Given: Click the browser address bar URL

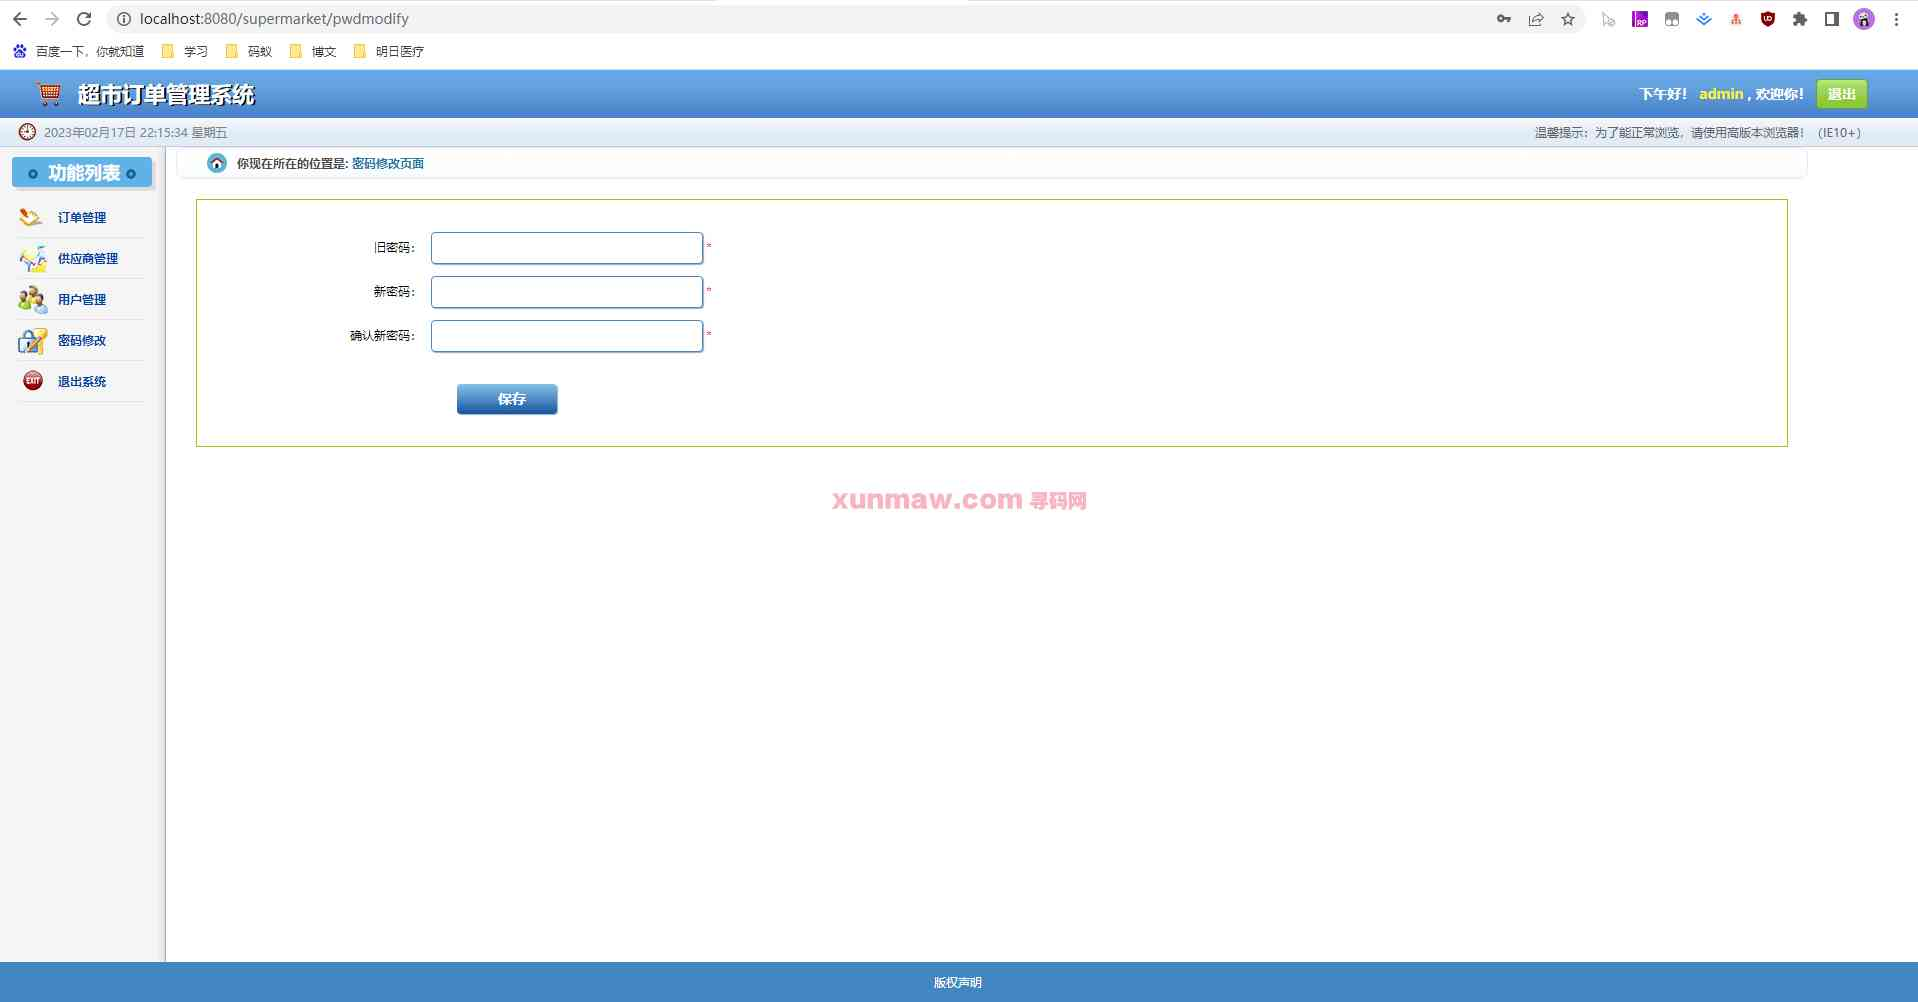Looking at the screenshot, I should pos(274,19).
